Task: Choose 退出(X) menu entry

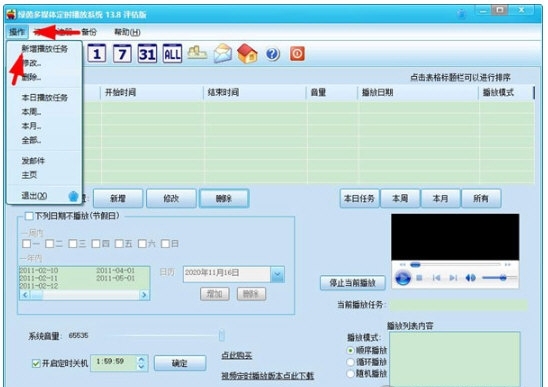Action: (x=44, y=196)
